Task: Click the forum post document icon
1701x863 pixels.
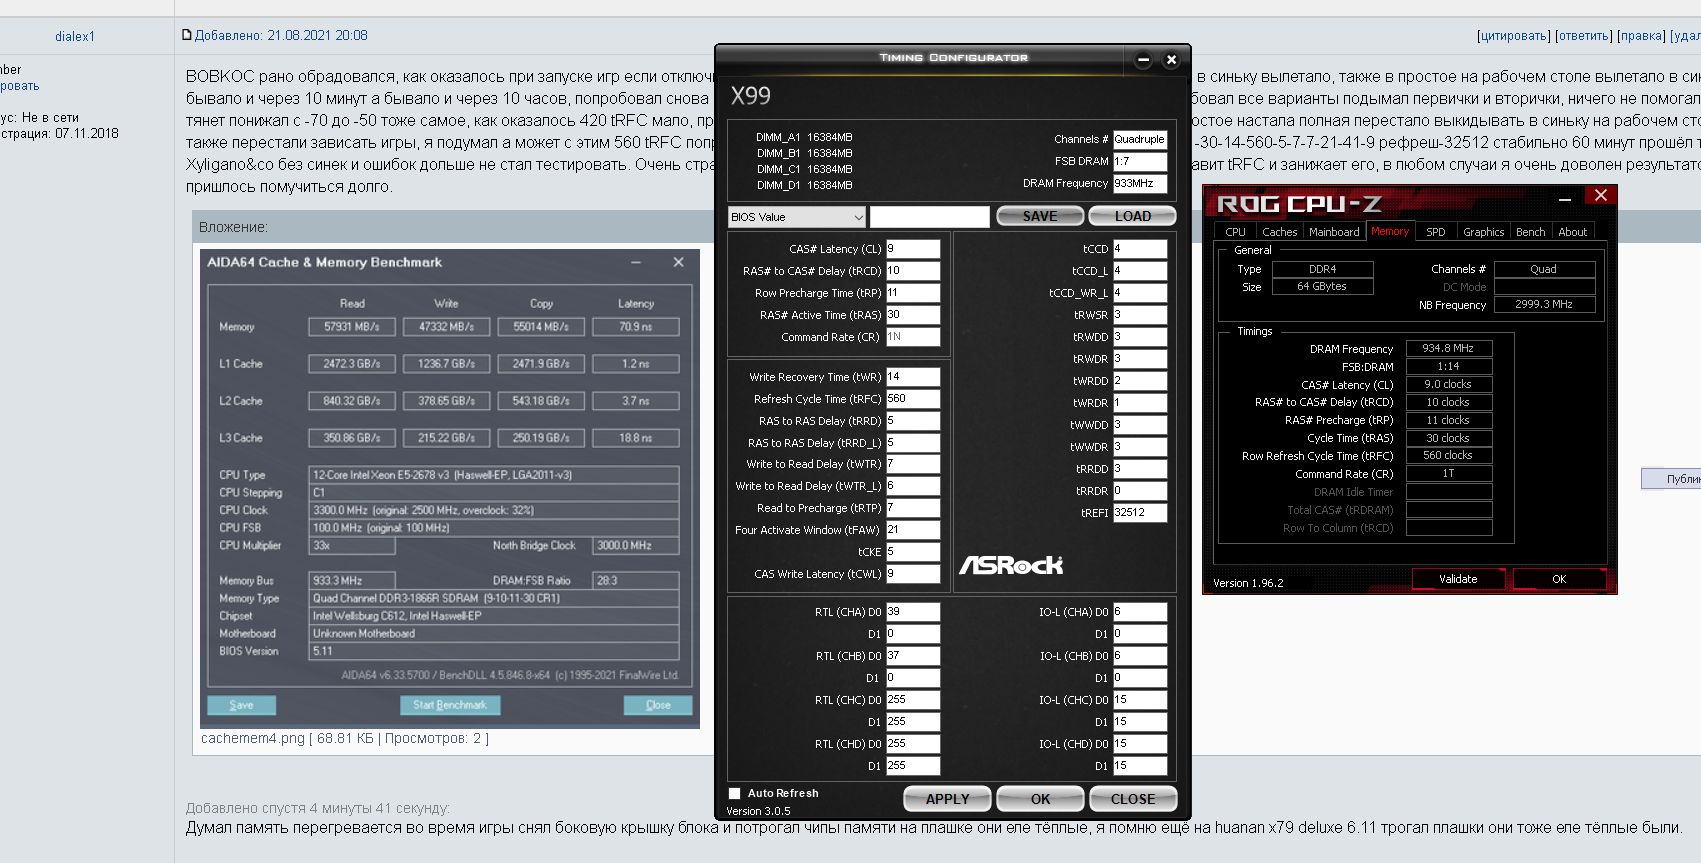Action: point(186,35)
